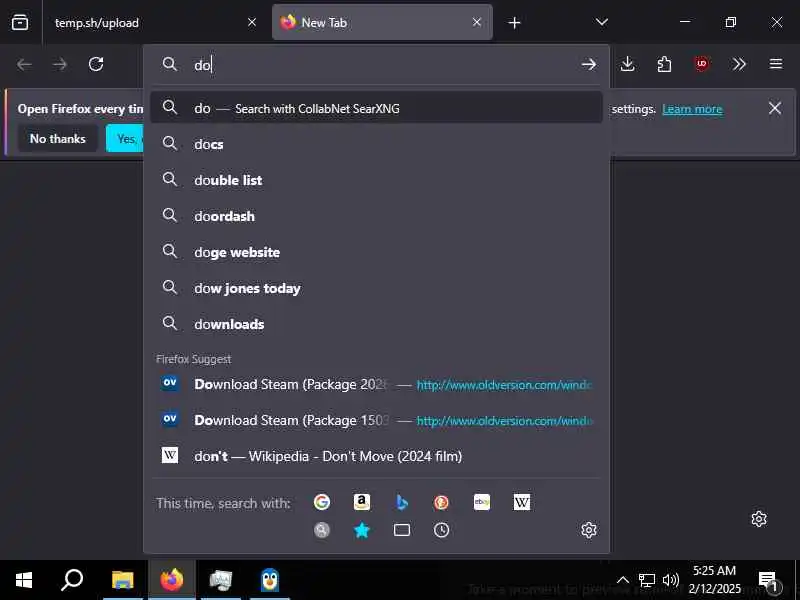Open Windows taskbar search
Viewport: 800px width, 600px height.
tap(72, 580)
